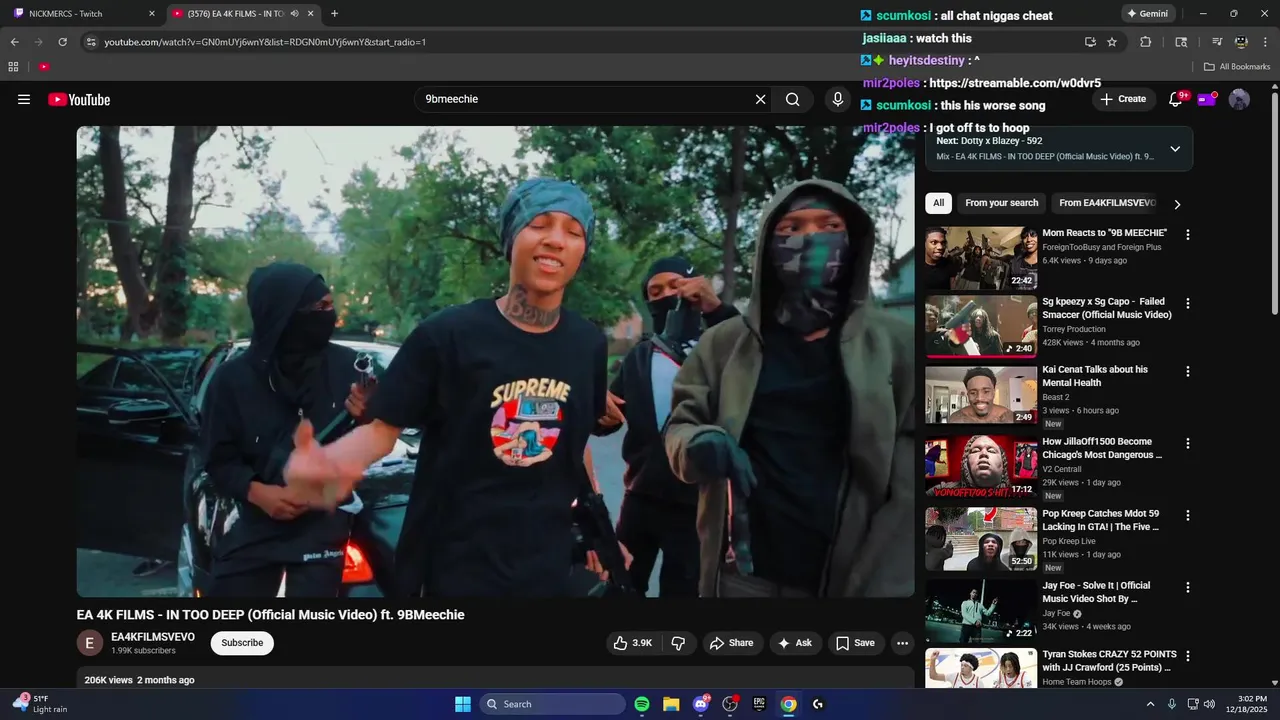Open the YouTube account avatar menu
Screen dimensions: 1280x720
point(1239,99)
